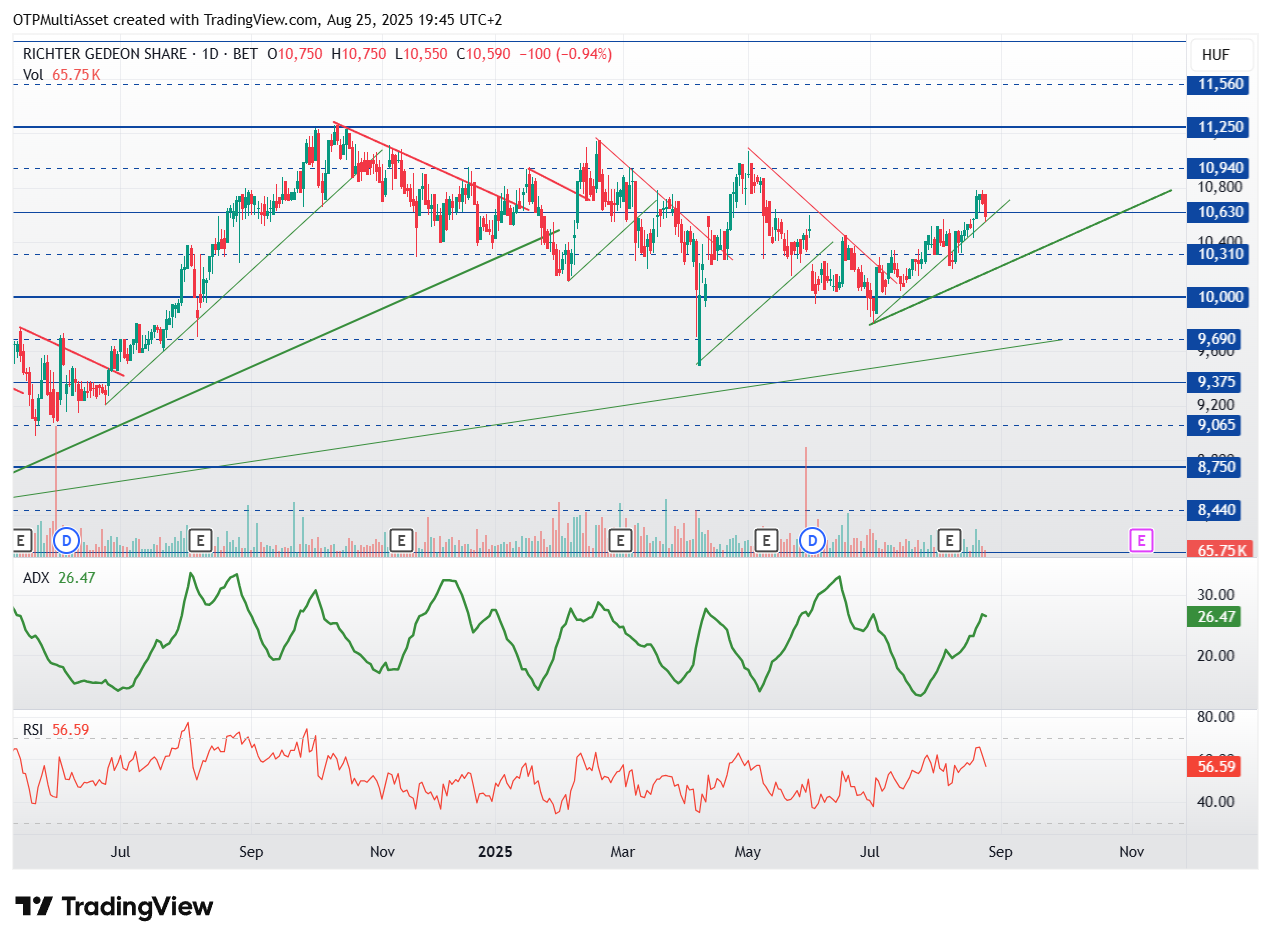Click the 10,630 price level label
1271x944 pixels.
coord(1220,212)
